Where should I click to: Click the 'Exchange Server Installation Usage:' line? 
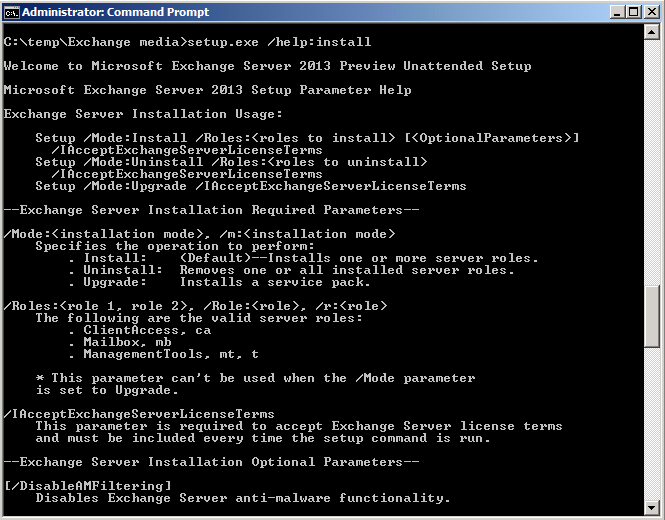pyautogui.click(x=143, y=114)
